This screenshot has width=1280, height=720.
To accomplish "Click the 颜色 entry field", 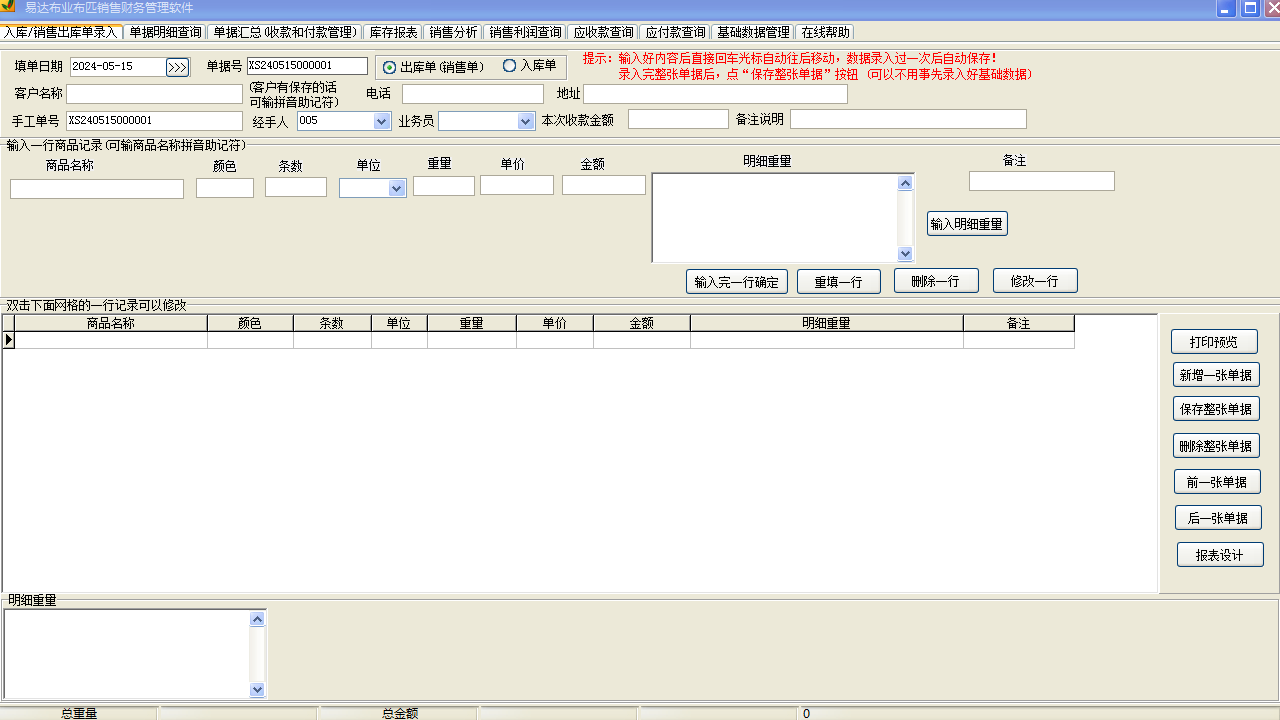I will [x=225, y=188].
